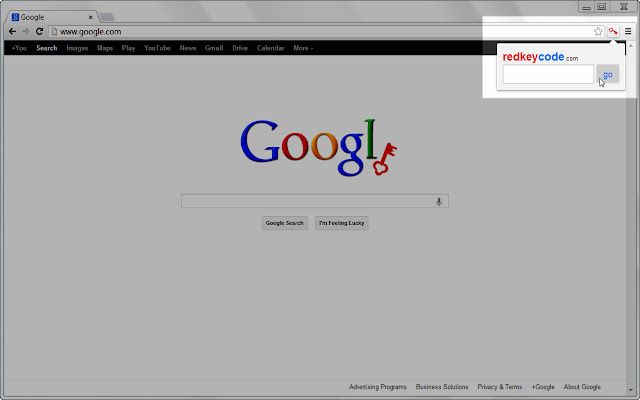Screen dimensions: 640x400
Task: Open Drive in the Google bar
Action: tap(240, 48)
